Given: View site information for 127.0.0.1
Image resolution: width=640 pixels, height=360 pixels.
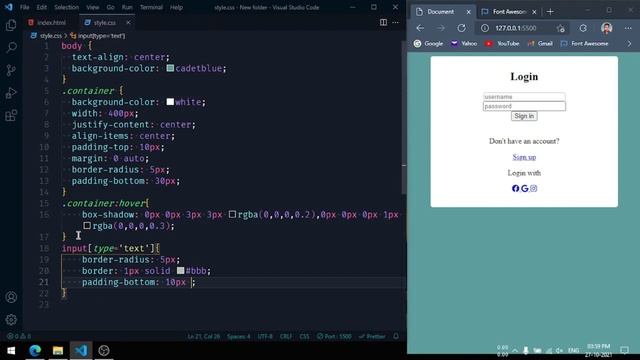Looking at the screenshot, I should tap(484, 28).
